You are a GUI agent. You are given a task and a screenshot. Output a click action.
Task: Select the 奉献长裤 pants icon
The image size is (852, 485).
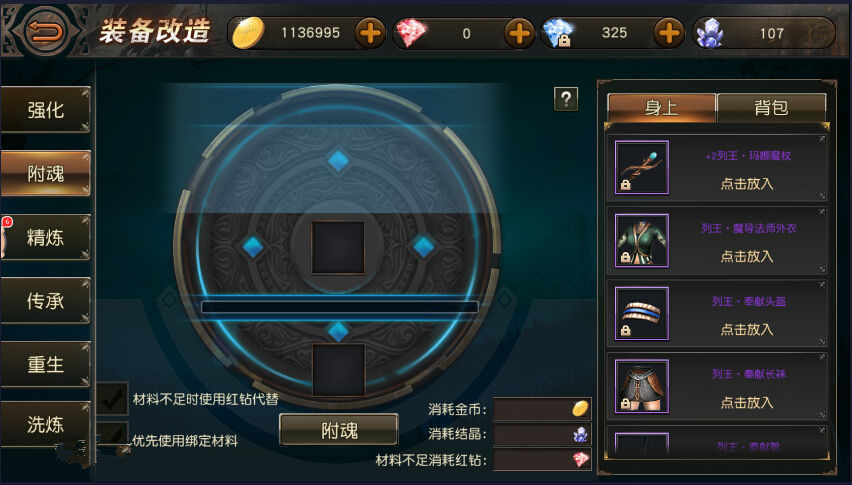tap(642, 386)
